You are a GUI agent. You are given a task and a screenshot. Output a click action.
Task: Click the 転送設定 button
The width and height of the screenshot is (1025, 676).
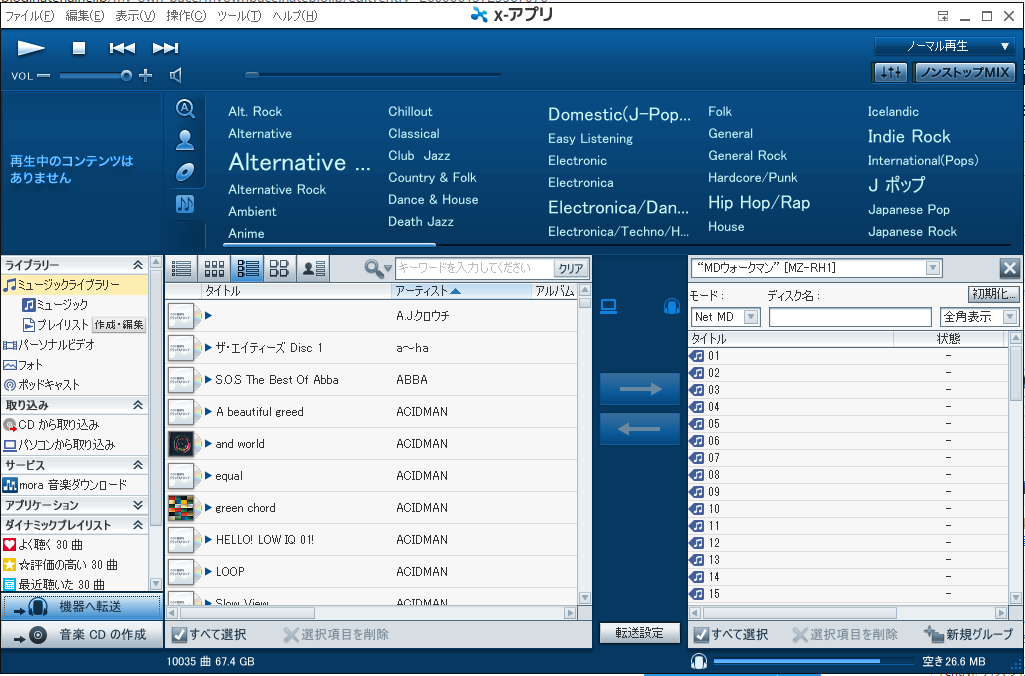coord(639,633)
